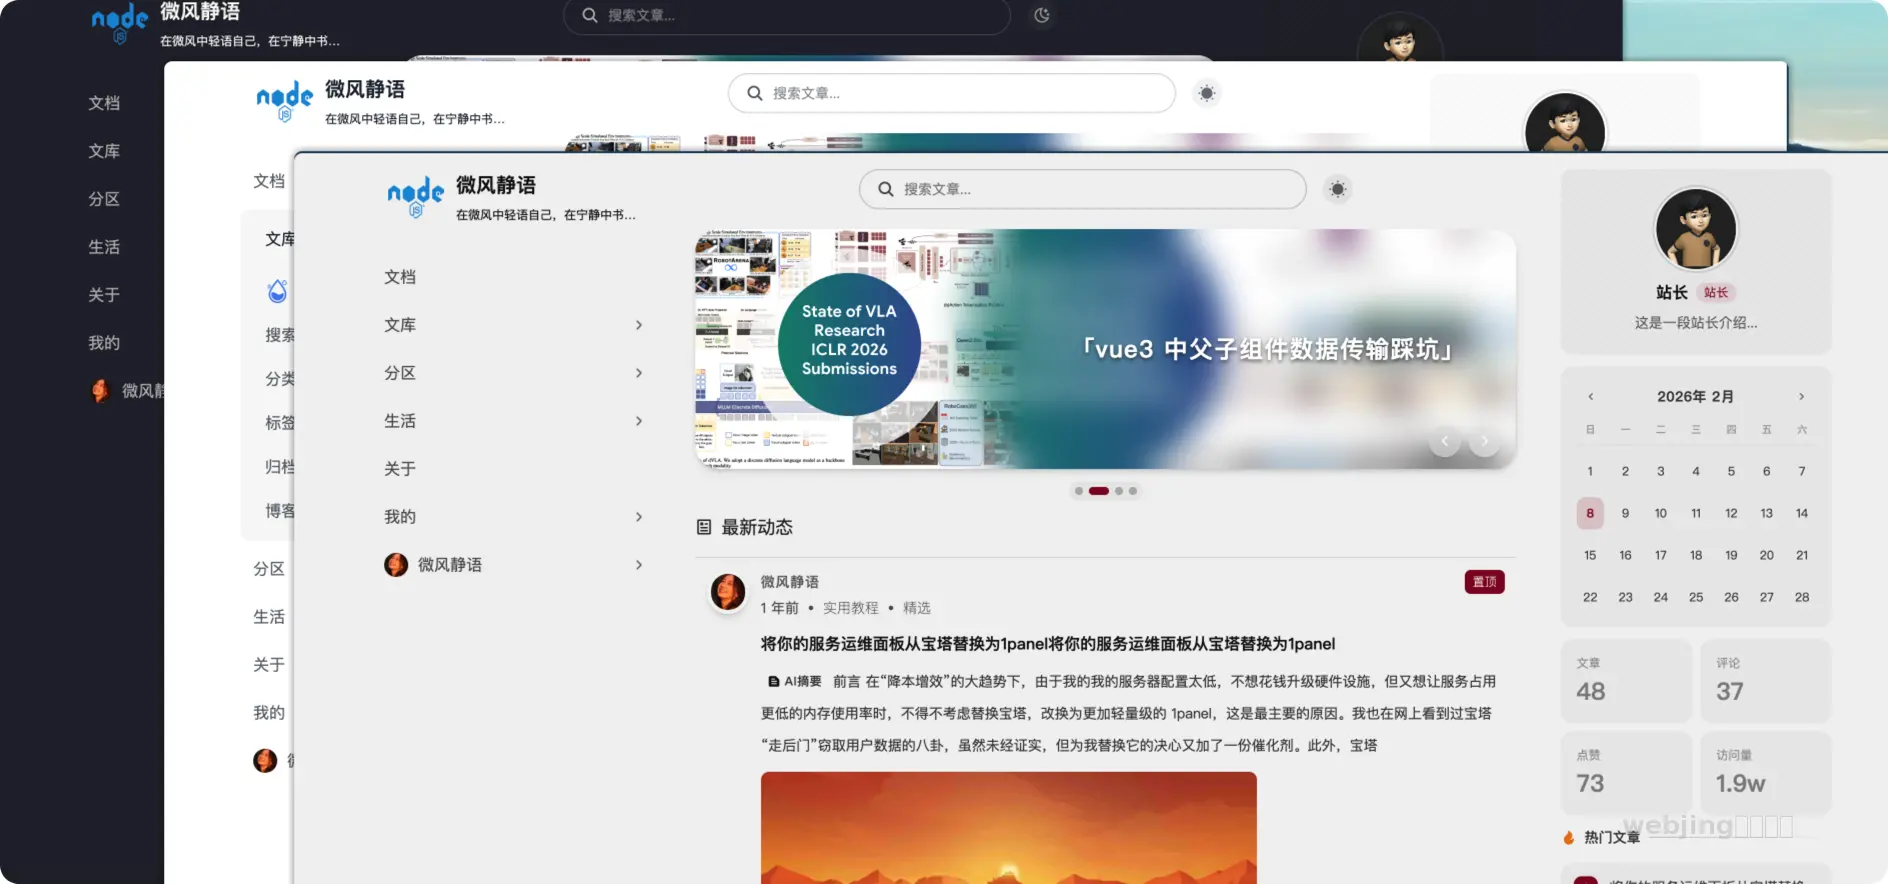
Task: Open the 实用教程 category tag
Action: tap(851, 608)
